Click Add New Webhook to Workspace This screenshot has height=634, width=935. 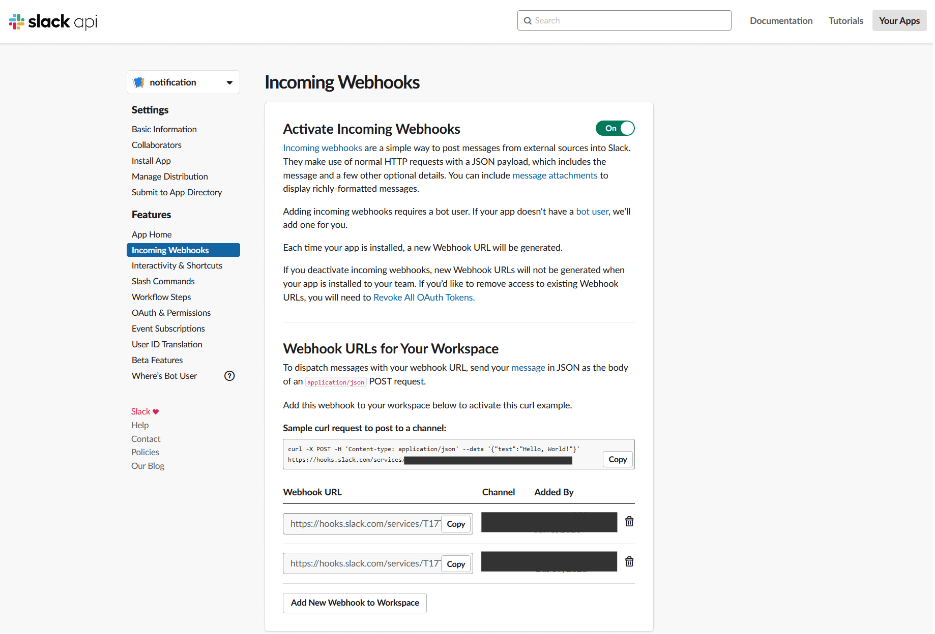[x=355, y=603]
